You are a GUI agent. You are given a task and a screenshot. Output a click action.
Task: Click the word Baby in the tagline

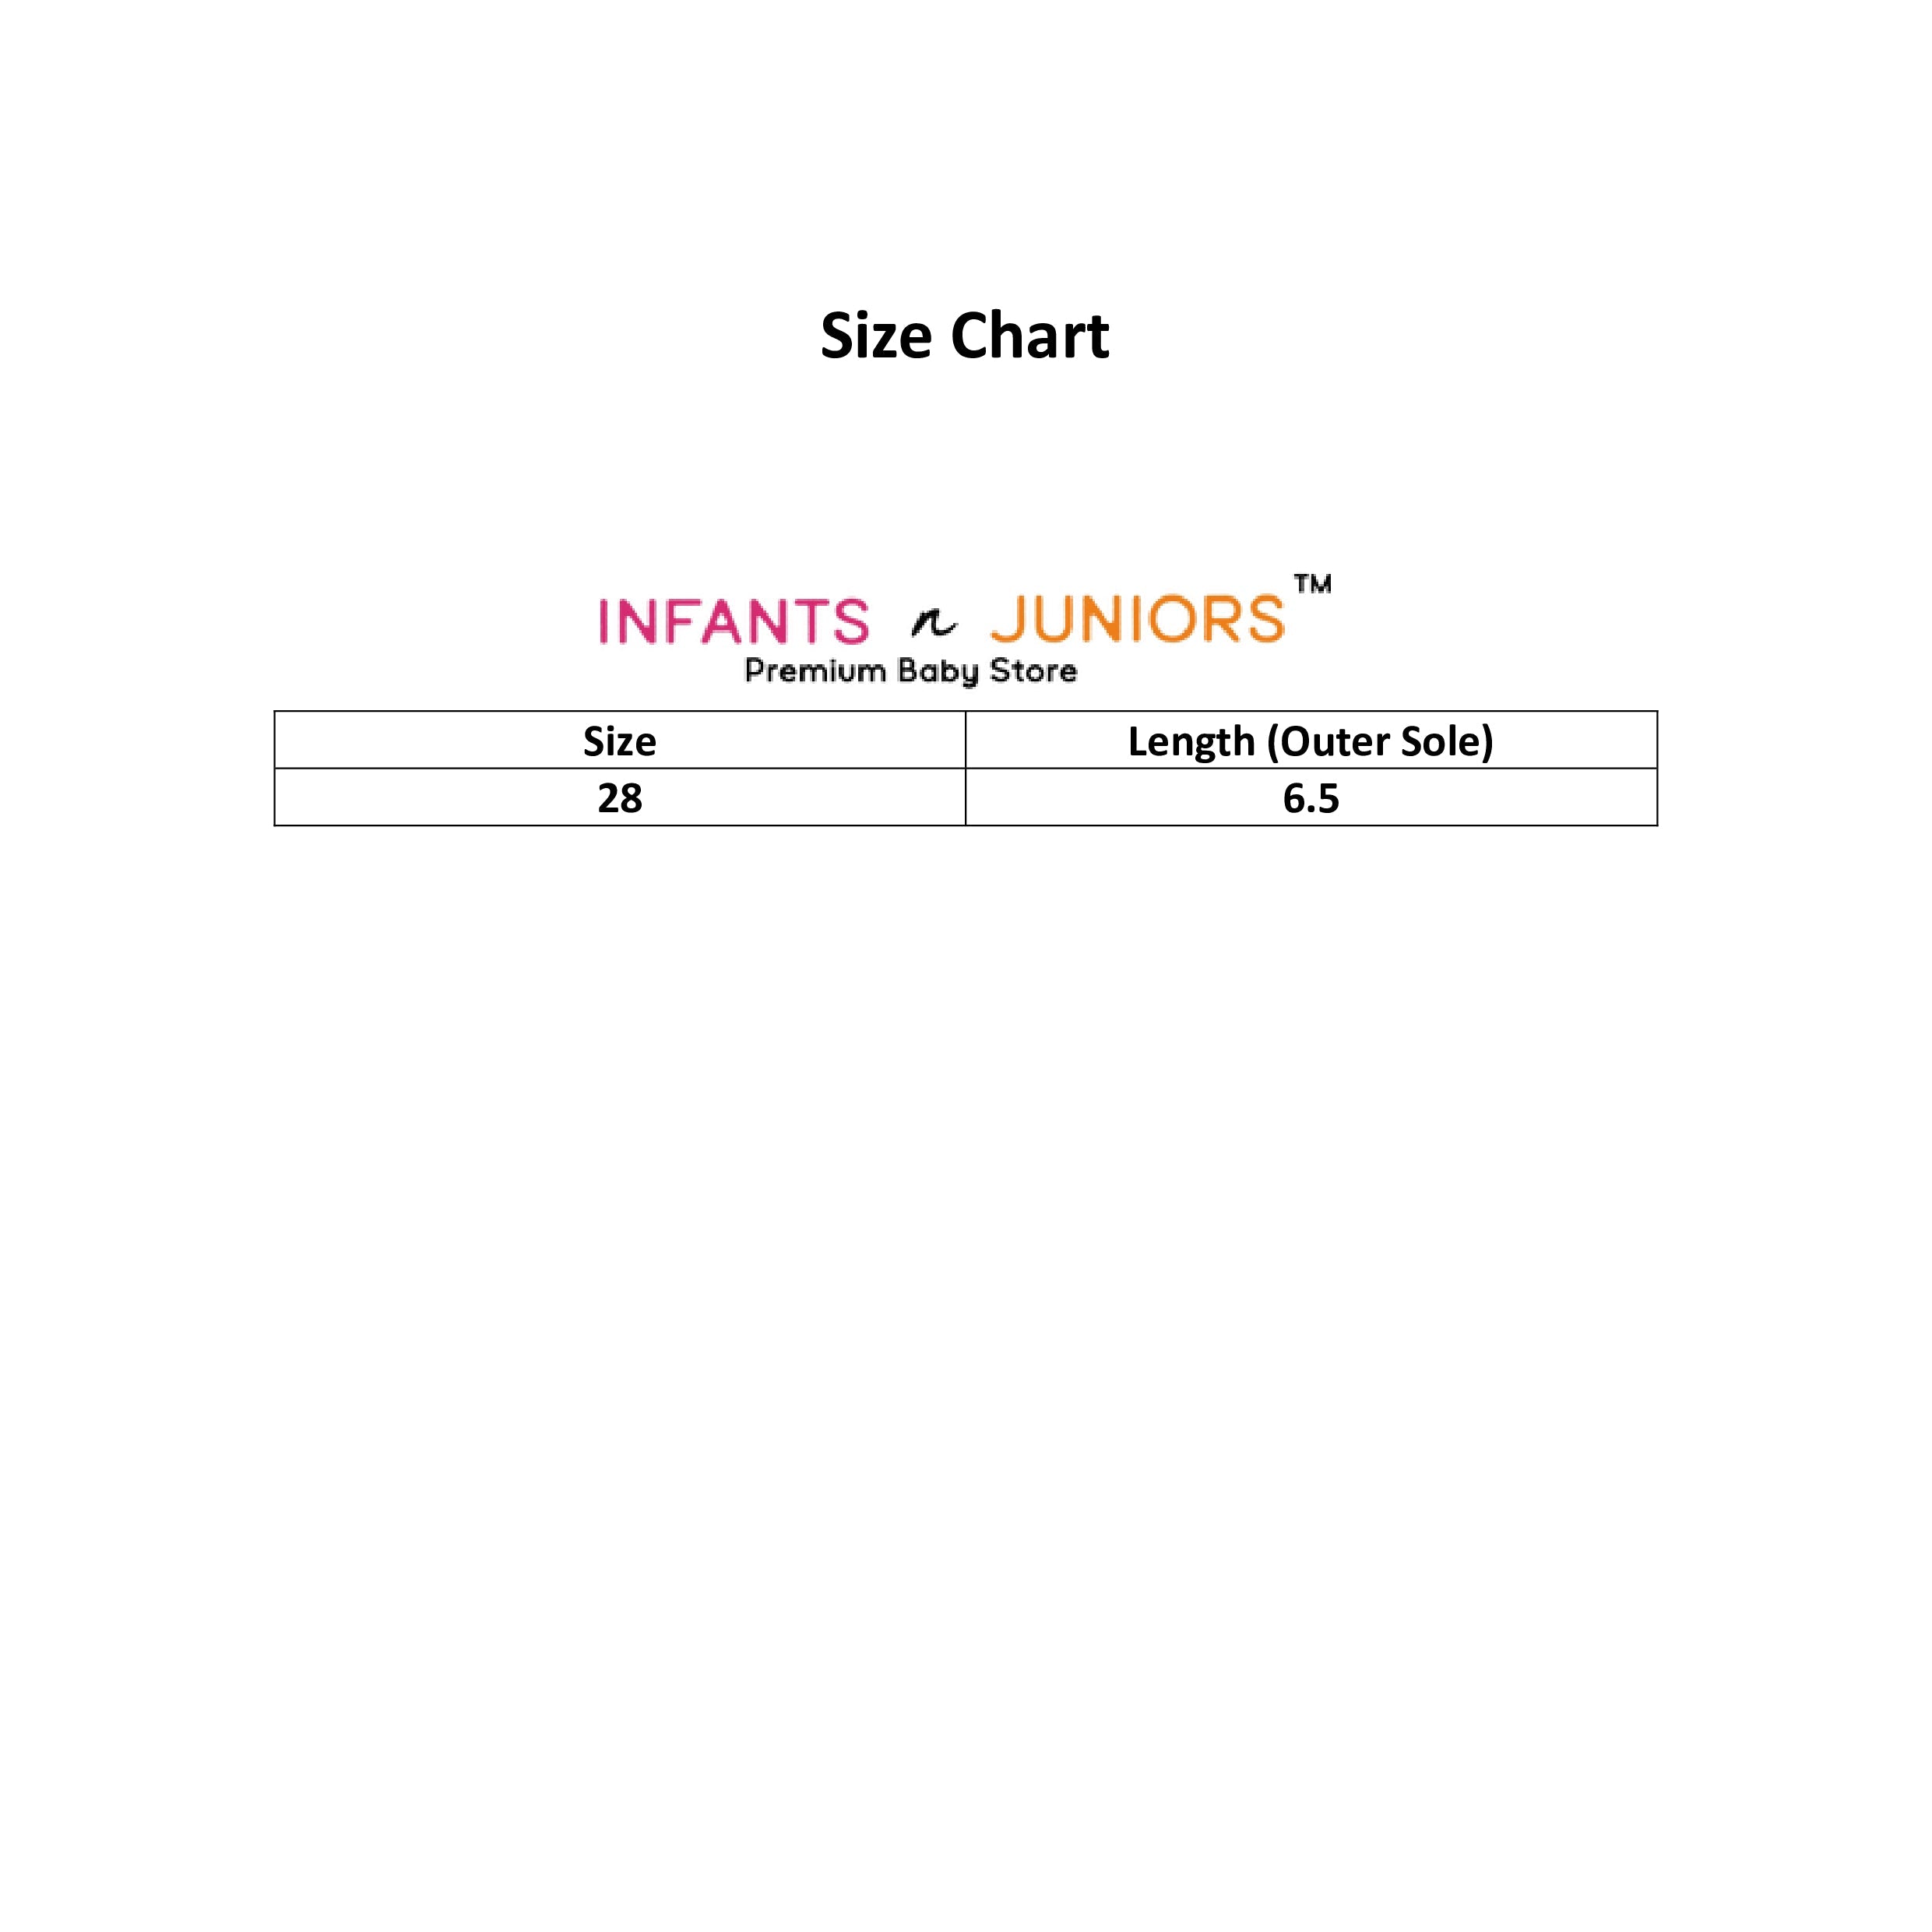(x=938, y=672)
